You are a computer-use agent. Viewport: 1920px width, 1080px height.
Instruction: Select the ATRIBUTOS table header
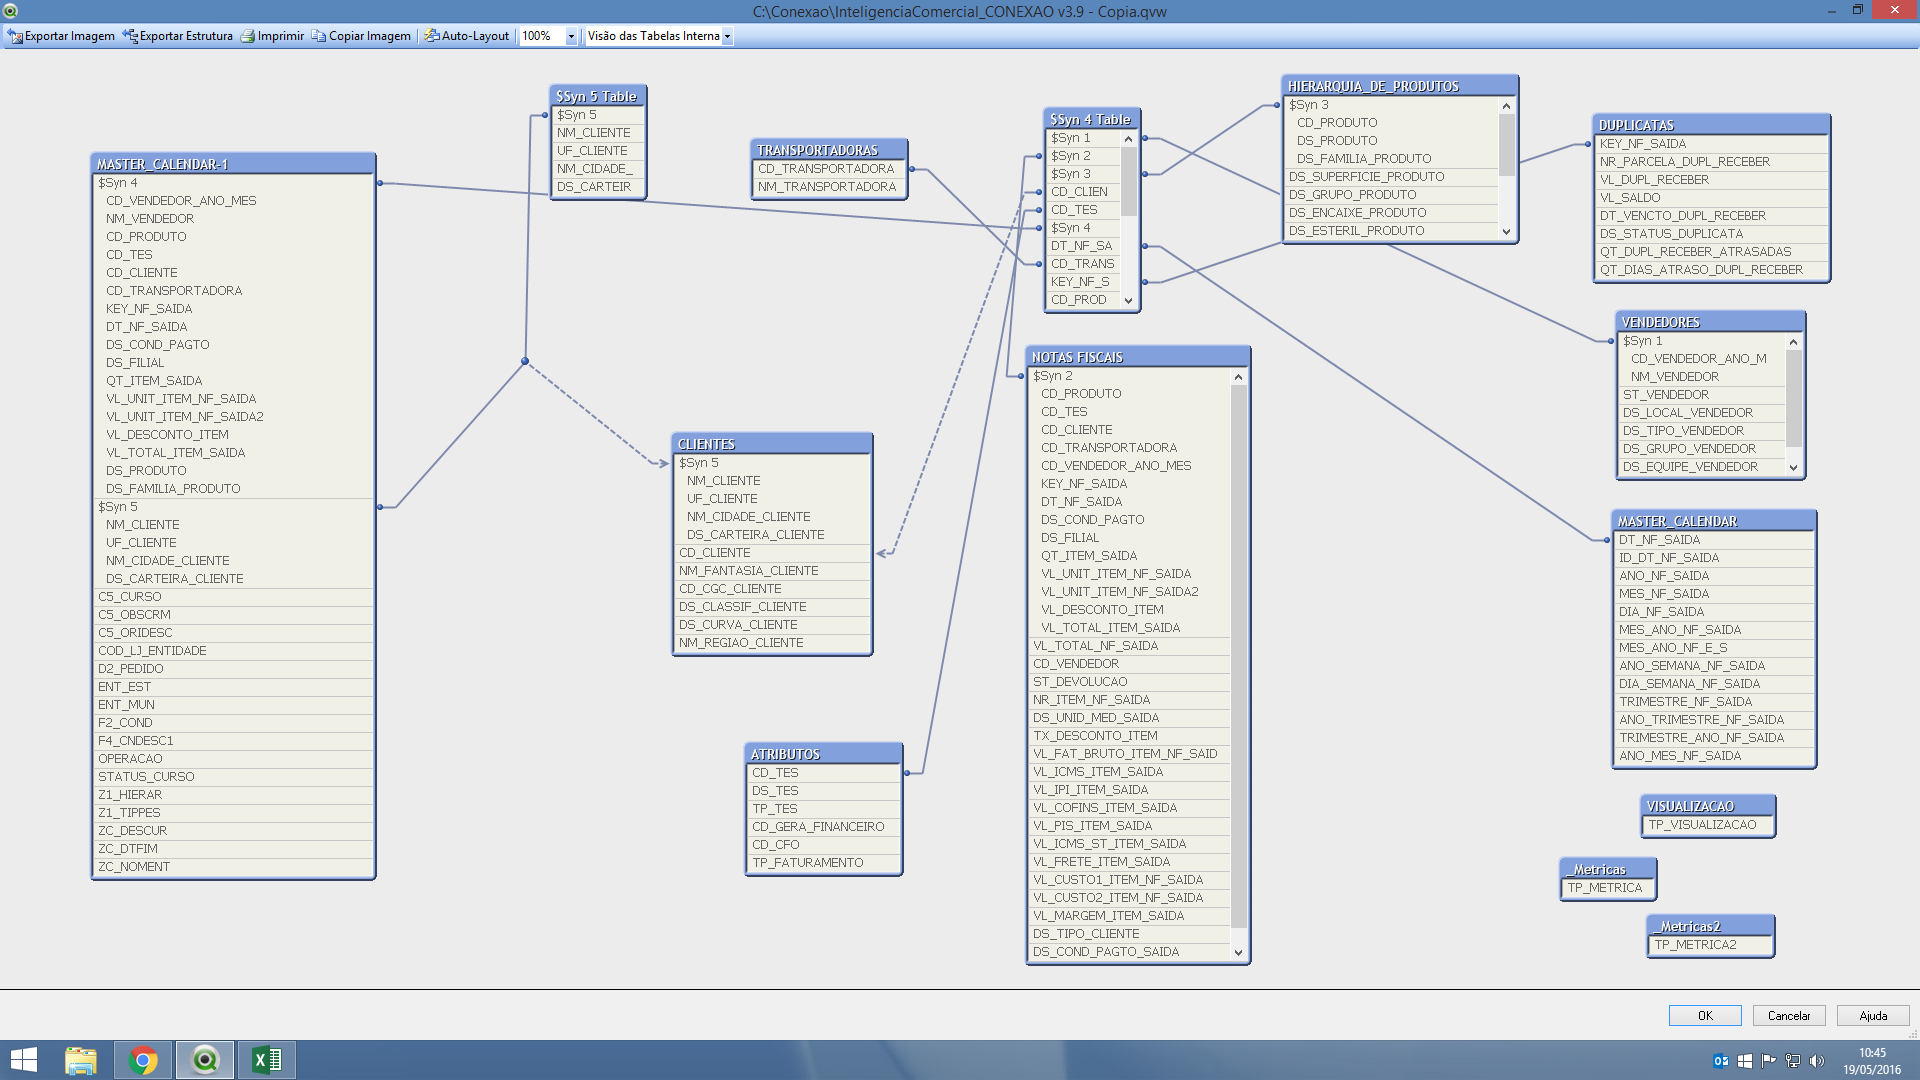pos(824,754)
